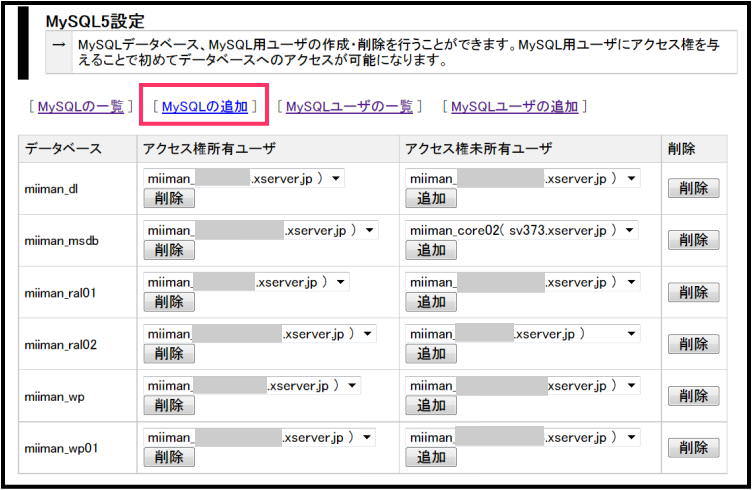Delete database miiman_ral01 via rightmost 削除 button
752x490 pixels.
693,292
